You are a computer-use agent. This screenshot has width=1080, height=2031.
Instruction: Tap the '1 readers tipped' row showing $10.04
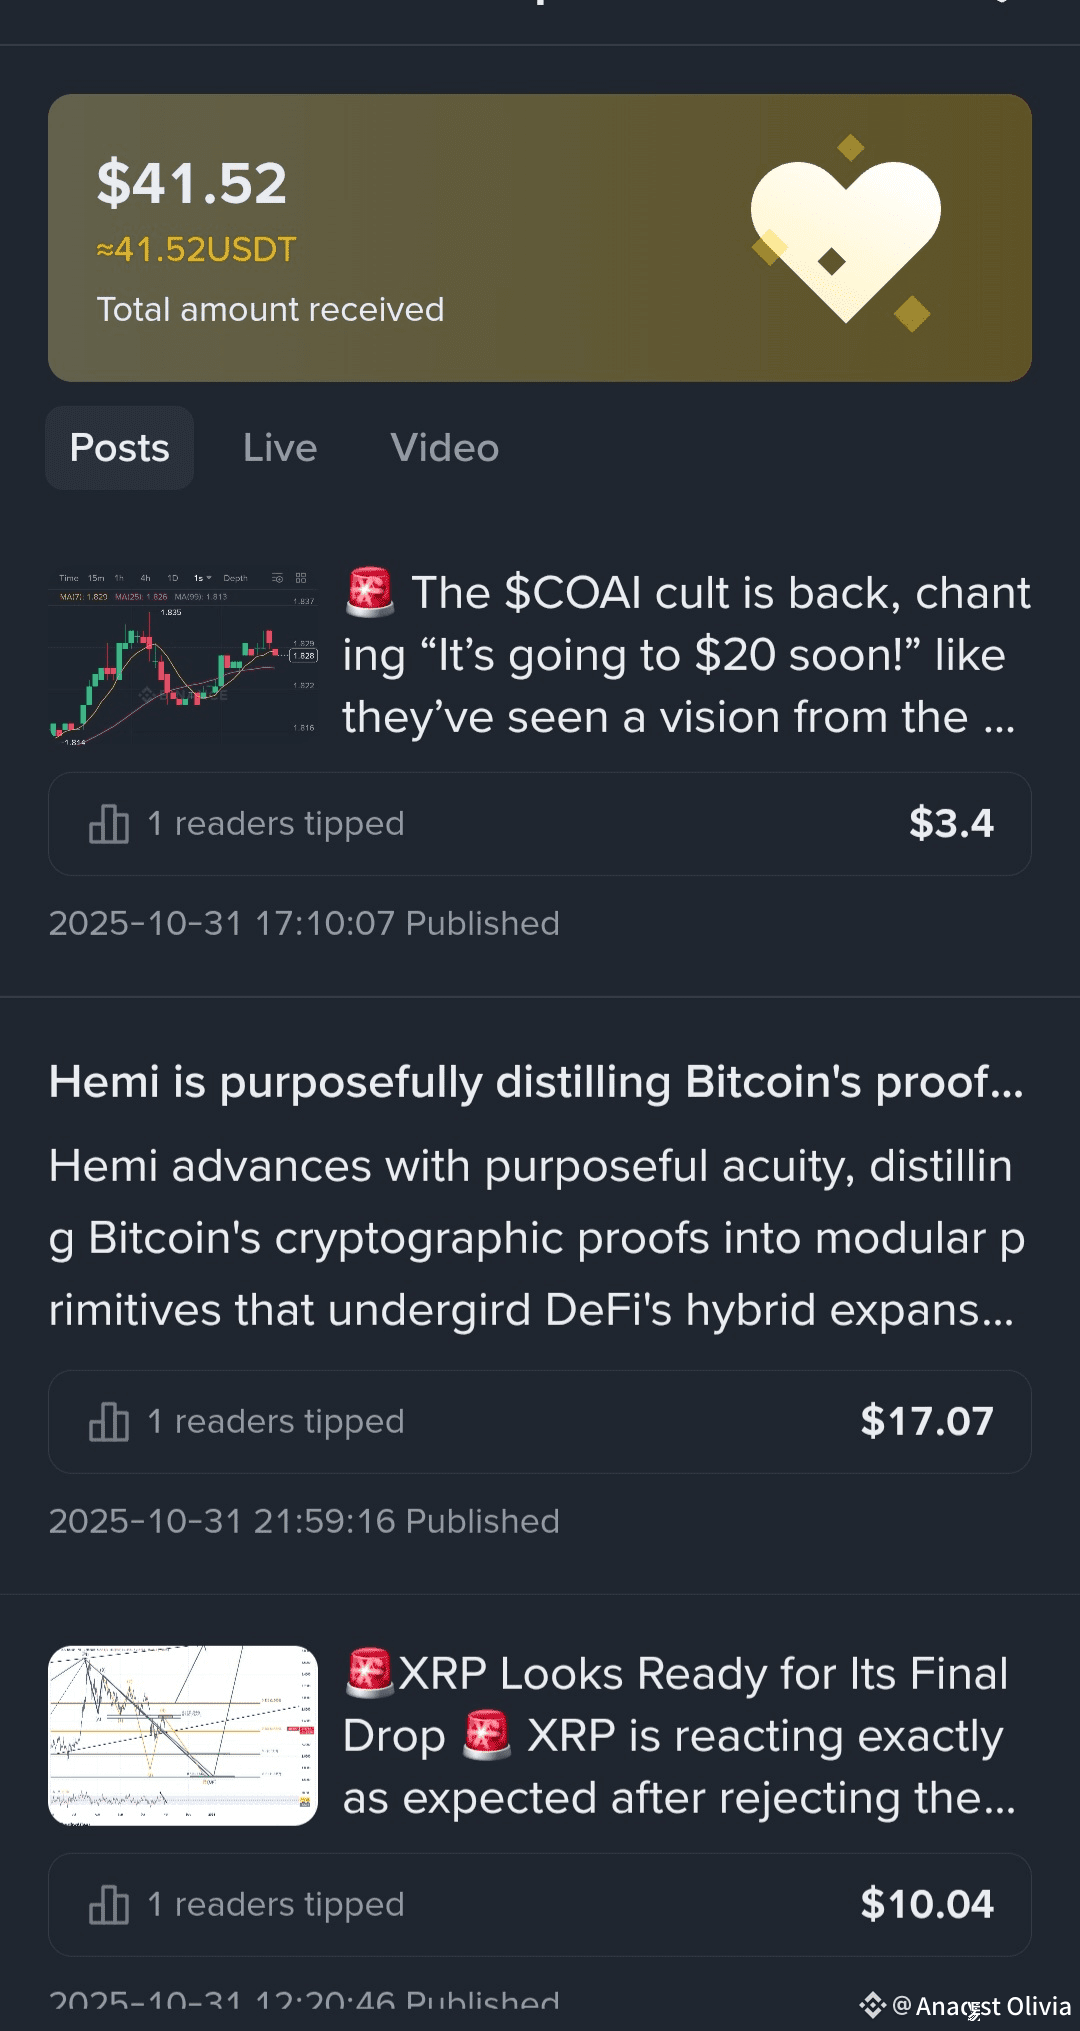[x=540, y=1905]
